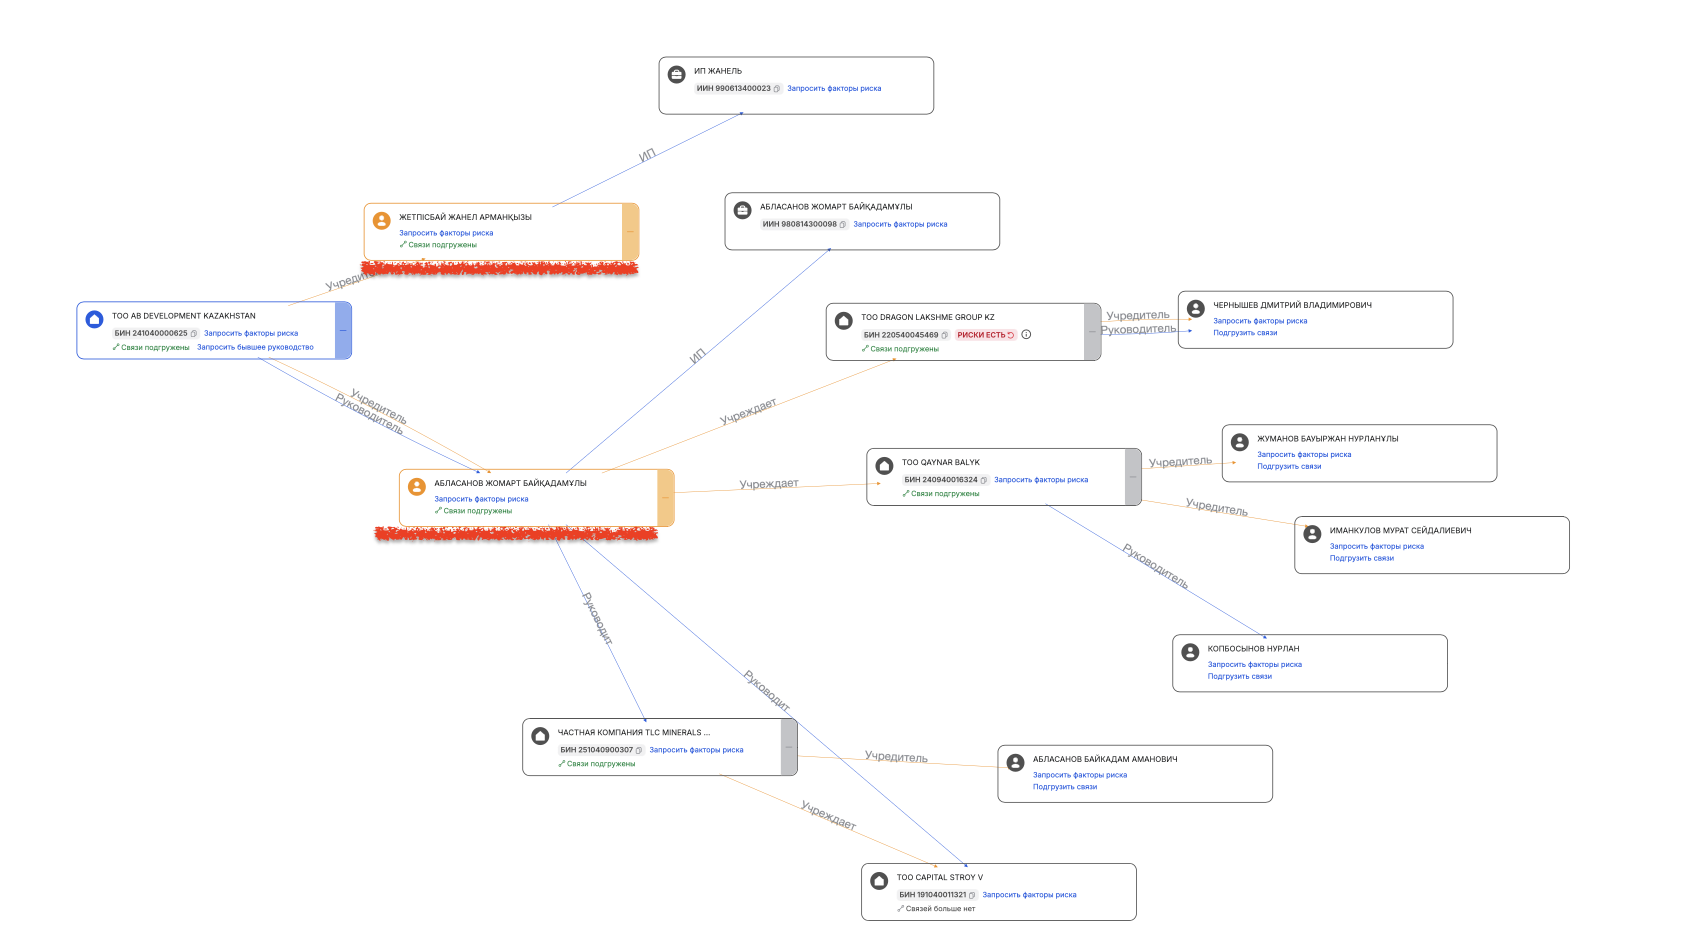Copy the ИИН of ИП ЖАНЕЛЬ

click(x=777, y=89)
